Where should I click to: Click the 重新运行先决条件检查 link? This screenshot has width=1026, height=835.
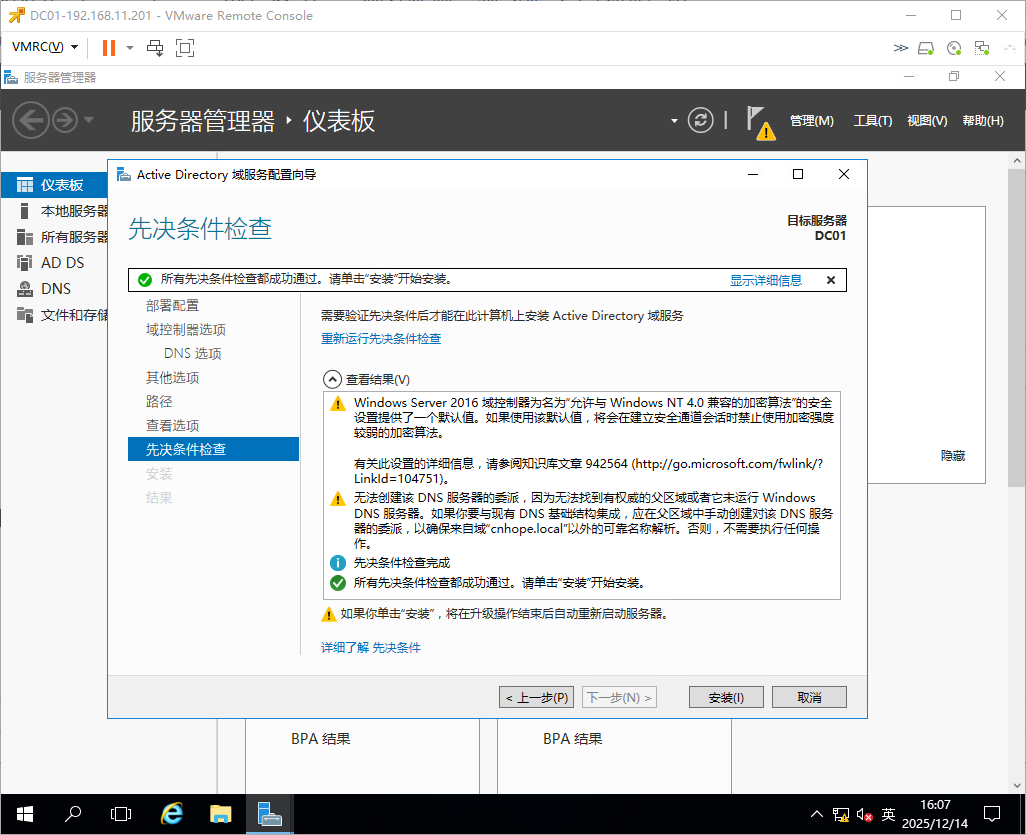(381, 338)
